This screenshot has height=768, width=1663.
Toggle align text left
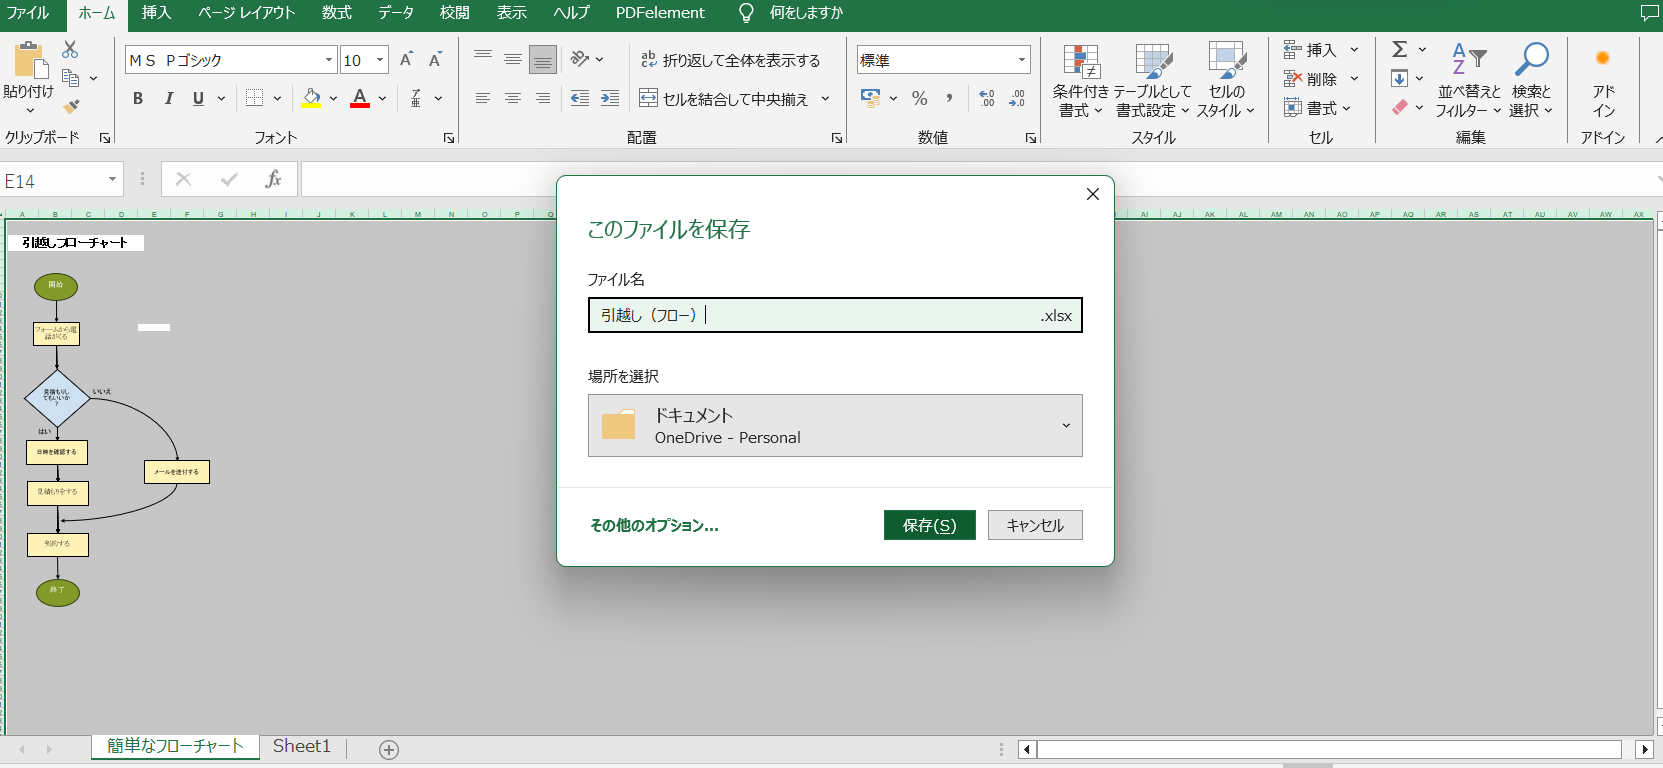[483, 98]
